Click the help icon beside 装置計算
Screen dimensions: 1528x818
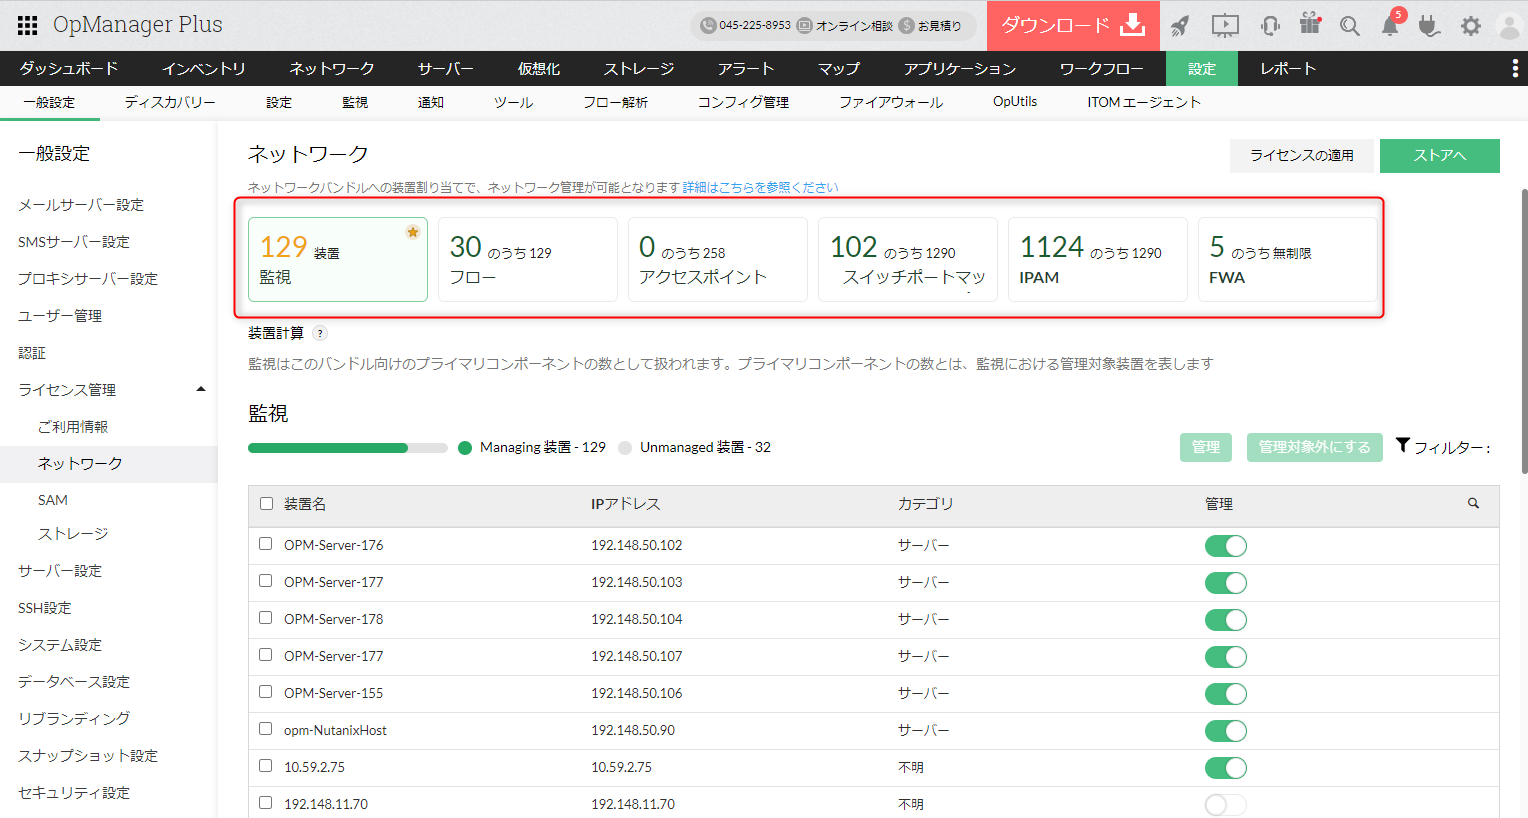(320, 334)
